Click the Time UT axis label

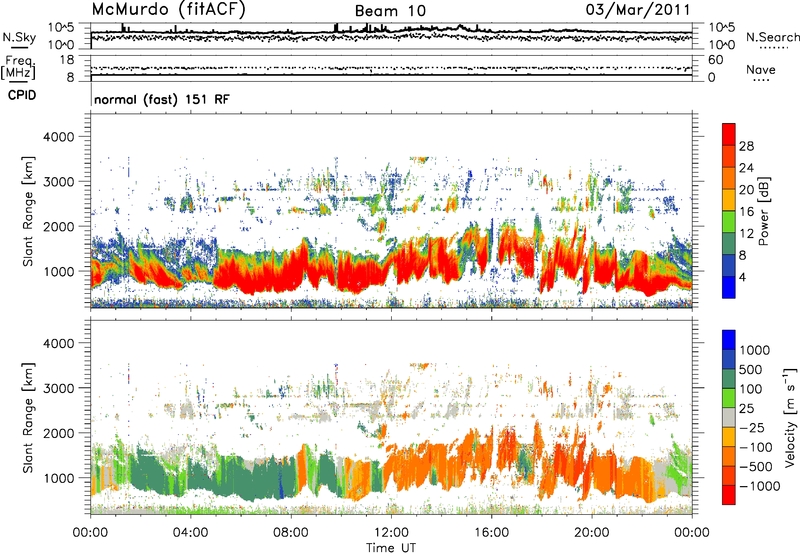tap(391, 548)
